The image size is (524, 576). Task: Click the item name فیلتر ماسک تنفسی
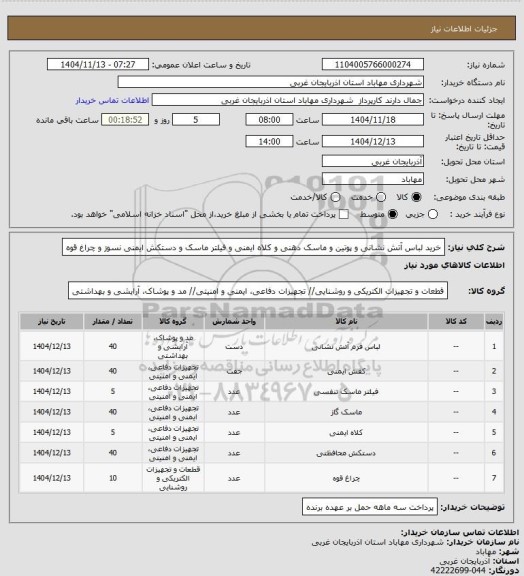pyautogui.click(x=346, y=392)
